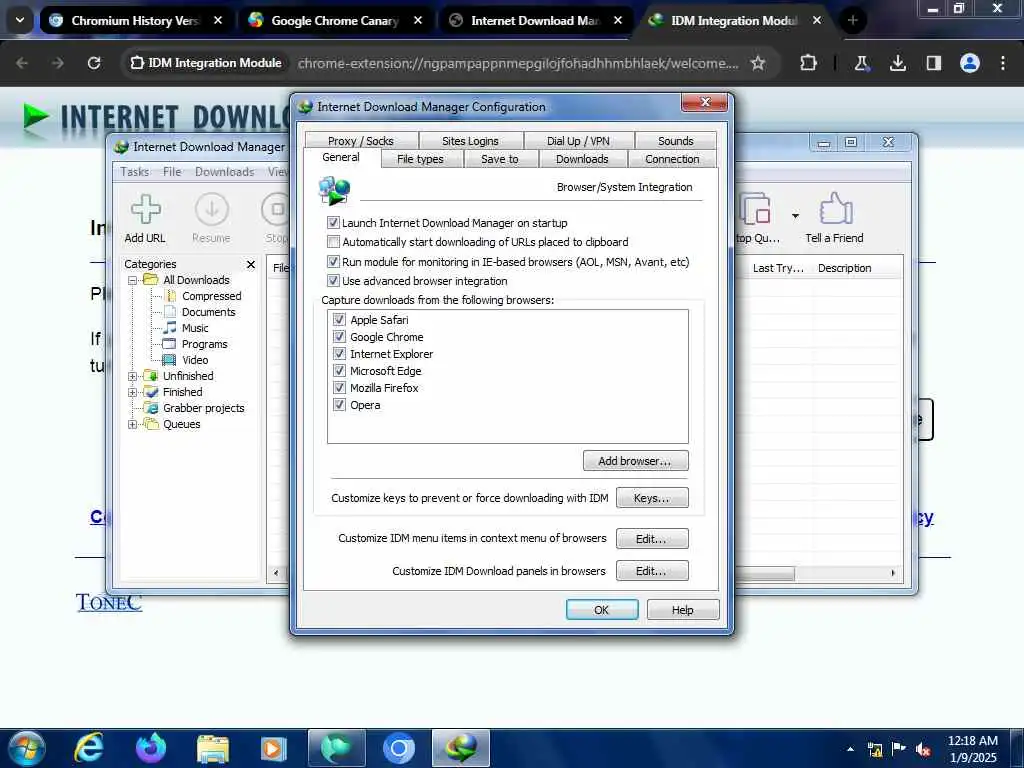Click the Resume toolbar icon

coord(212,209)
